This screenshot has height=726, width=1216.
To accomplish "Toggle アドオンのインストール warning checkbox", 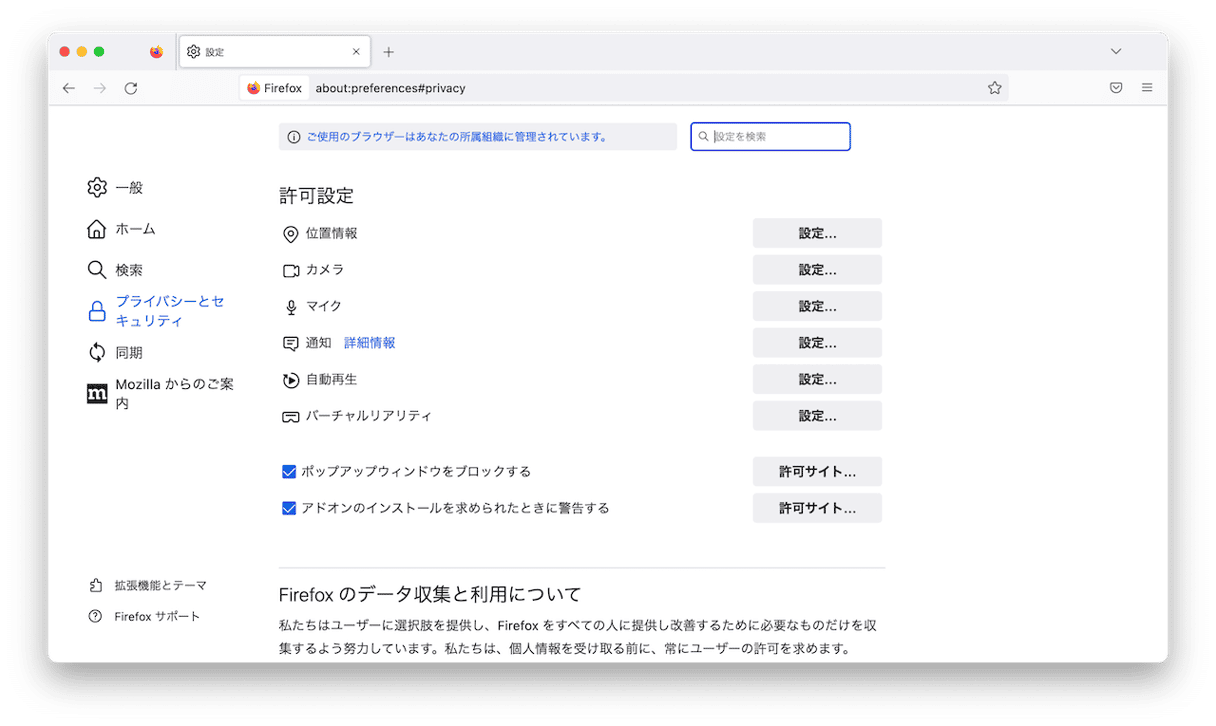I will coord(289,508).
